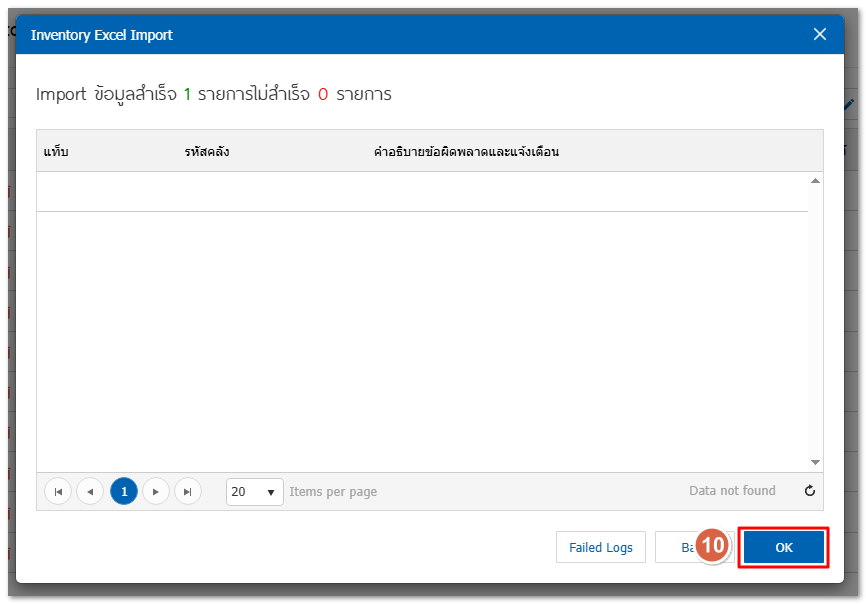Click the scroll down arrow in grid
Image resolution: width=866 pixels, height=604 pixels.
pyautogui.click(x=815, y=462)
